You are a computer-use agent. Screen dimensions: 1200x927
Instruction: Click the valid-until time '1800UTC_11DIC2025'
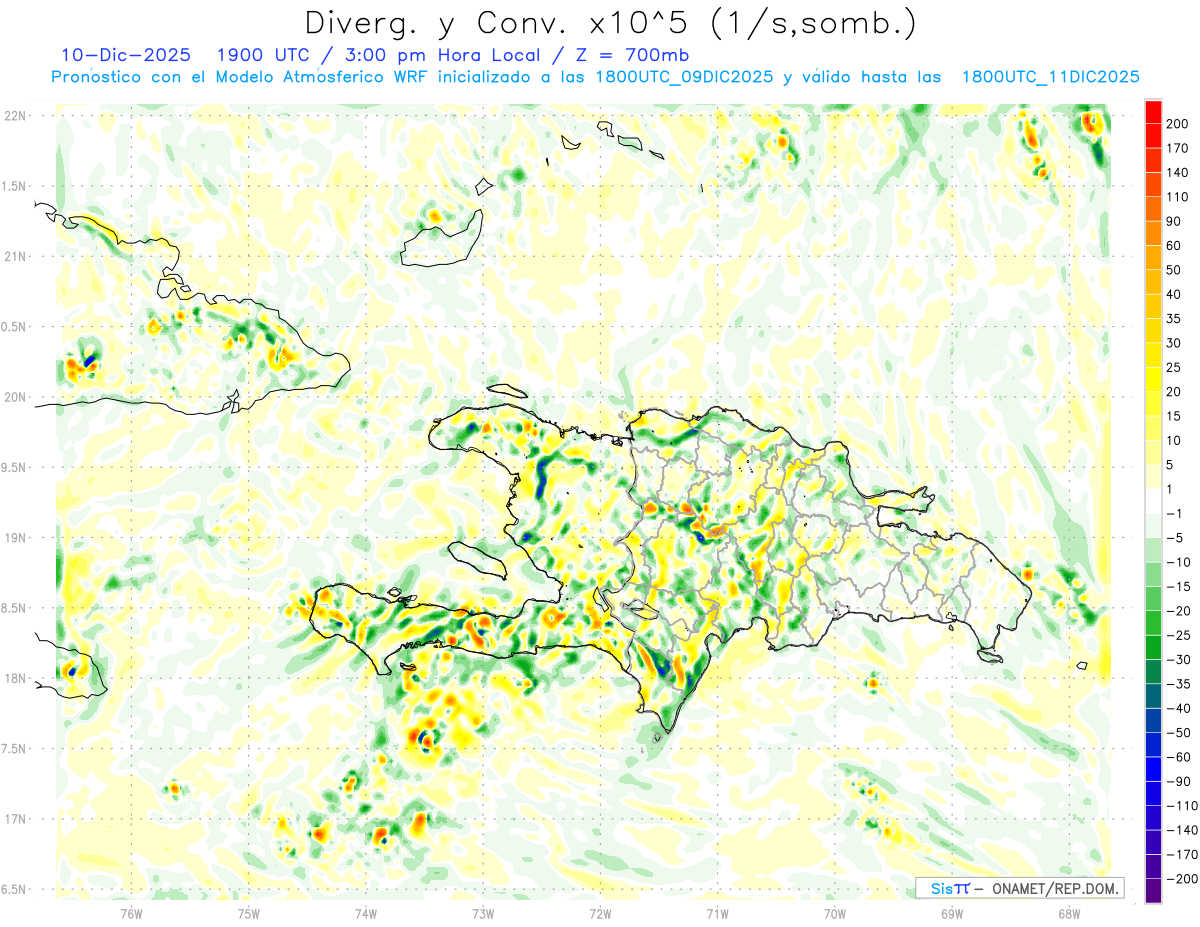pos(1051,77)
